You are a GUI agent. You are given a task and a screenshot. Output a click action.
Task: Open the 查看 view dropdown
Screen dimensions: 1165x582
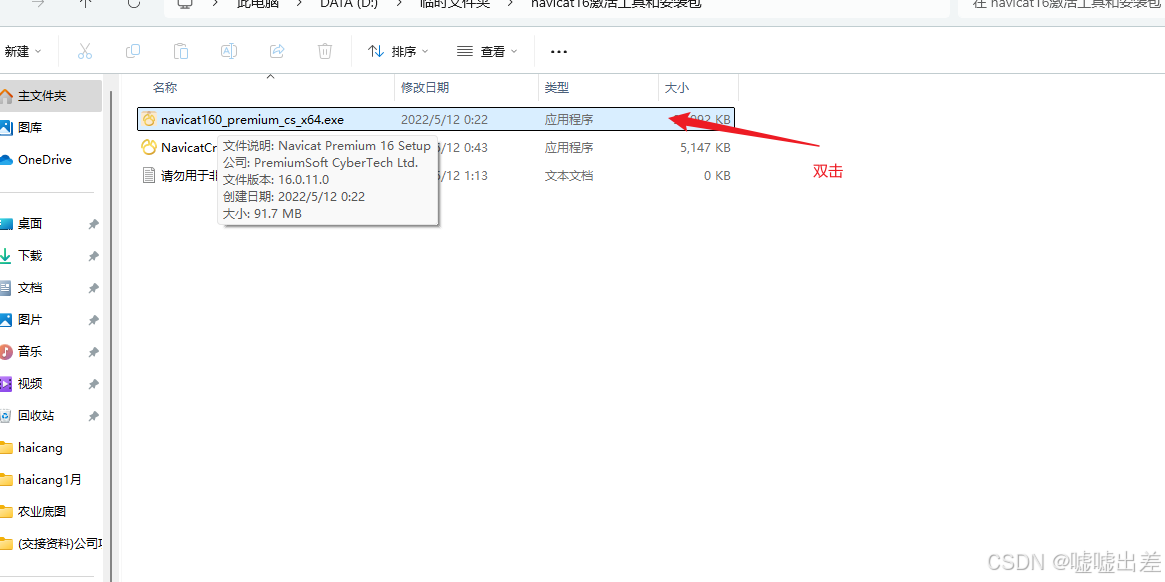coord(487,51)
